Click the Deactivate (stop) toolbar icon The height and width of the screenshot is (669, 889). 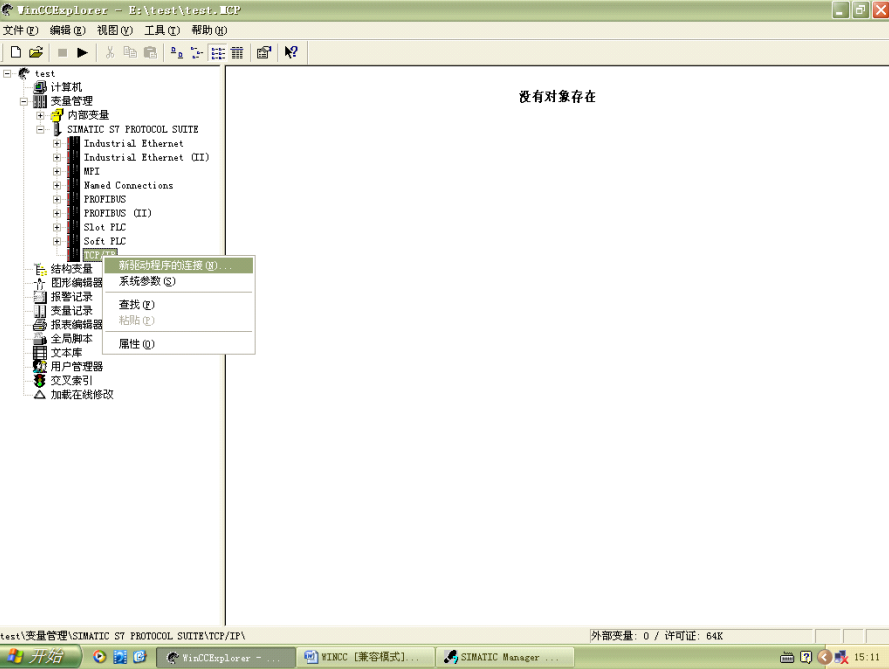(62, 53)
